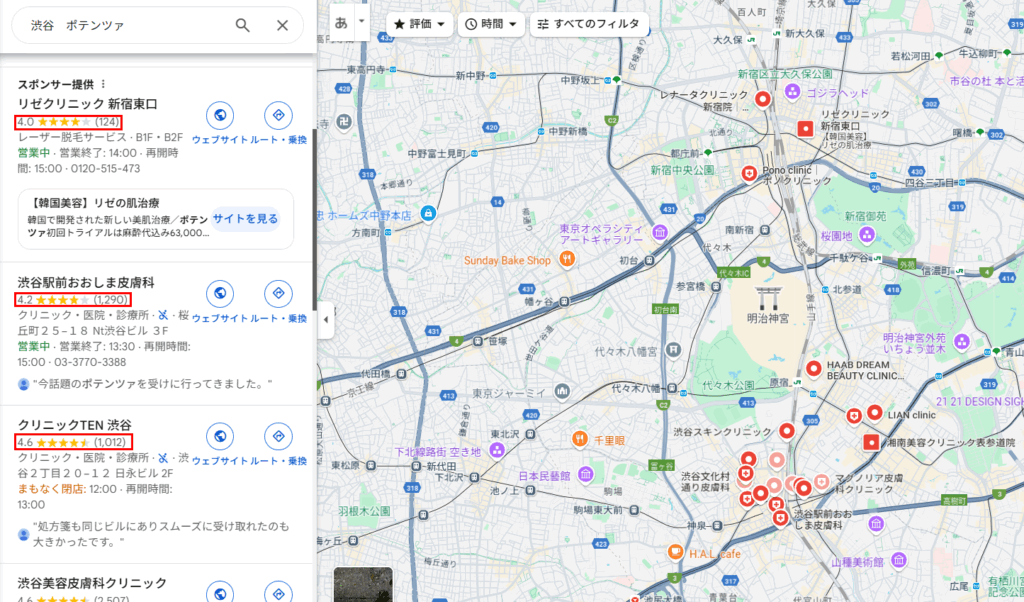The height and width of the screenshot is (602, 1024).
Task: Click the 4.2 rating with 1,290 reviews
Action: click(x=72, y=300)
